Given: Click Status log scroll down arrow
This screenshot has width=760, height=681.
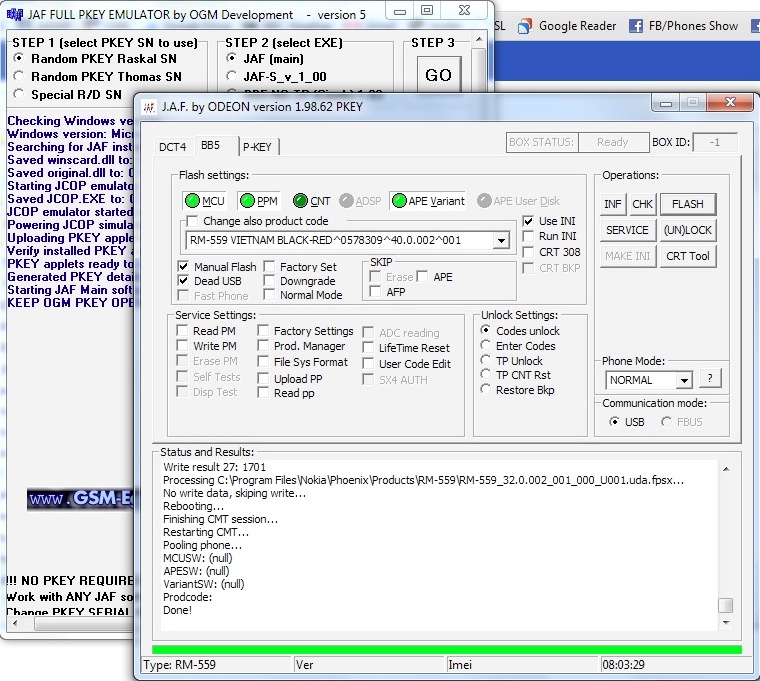Looking at the screenshot, I should (x=726, y=622).
